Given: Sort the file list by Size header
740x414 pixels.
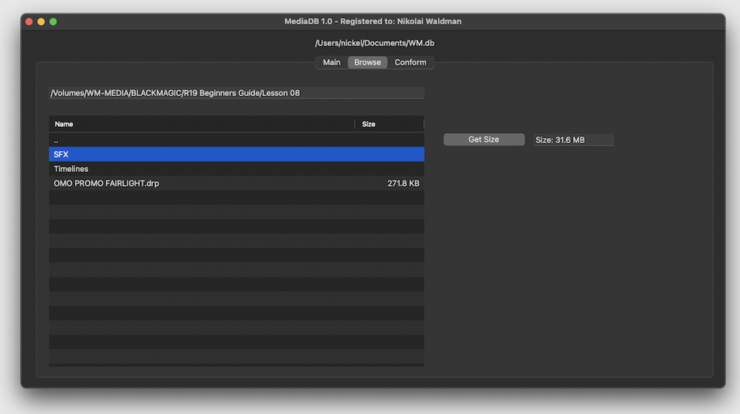Looking at the screenshot, I should (388, 124).
